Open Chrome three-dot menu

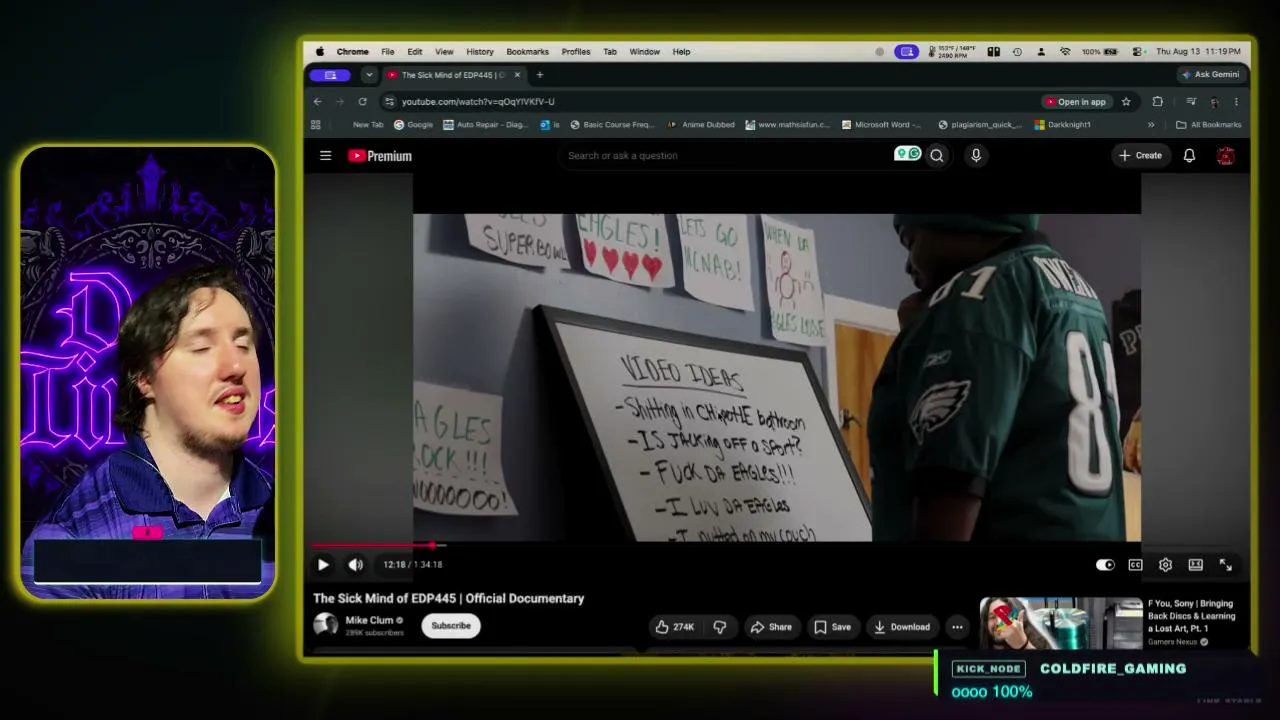tap(1236, 102)
